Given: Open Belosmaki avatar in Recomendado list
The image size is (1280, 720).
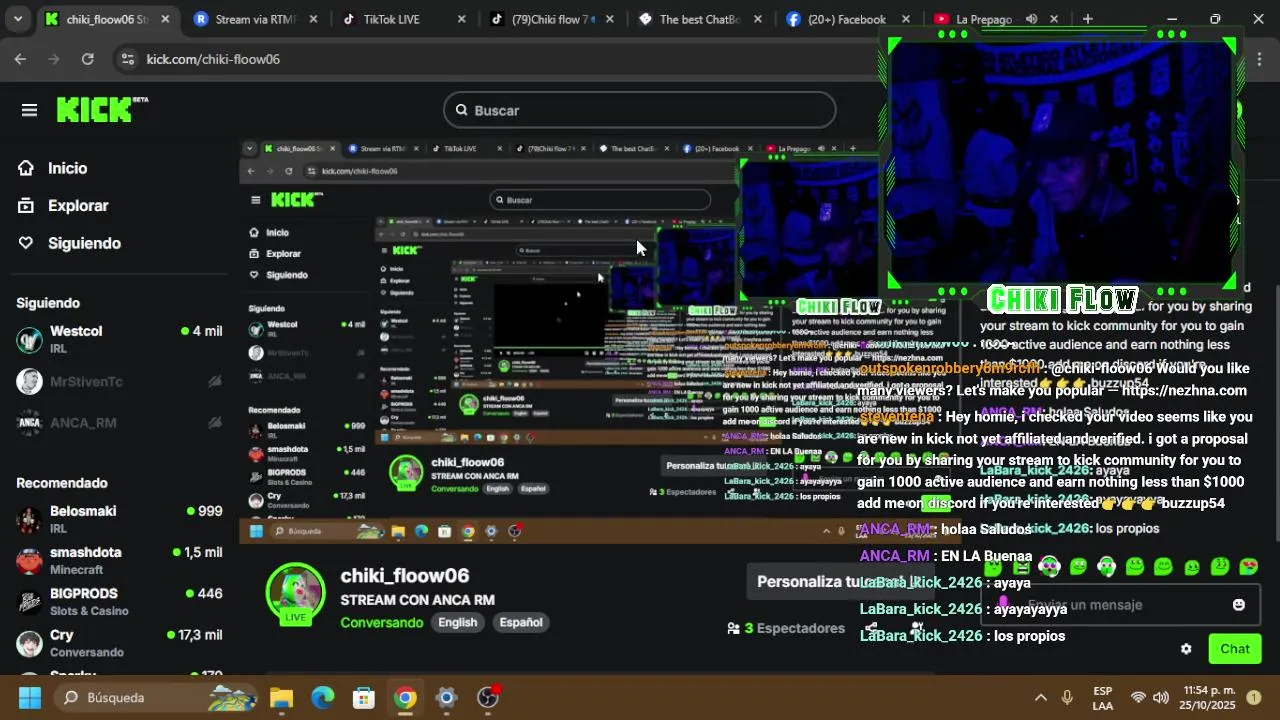Looking at the screenshot, I should coord(30,519).
